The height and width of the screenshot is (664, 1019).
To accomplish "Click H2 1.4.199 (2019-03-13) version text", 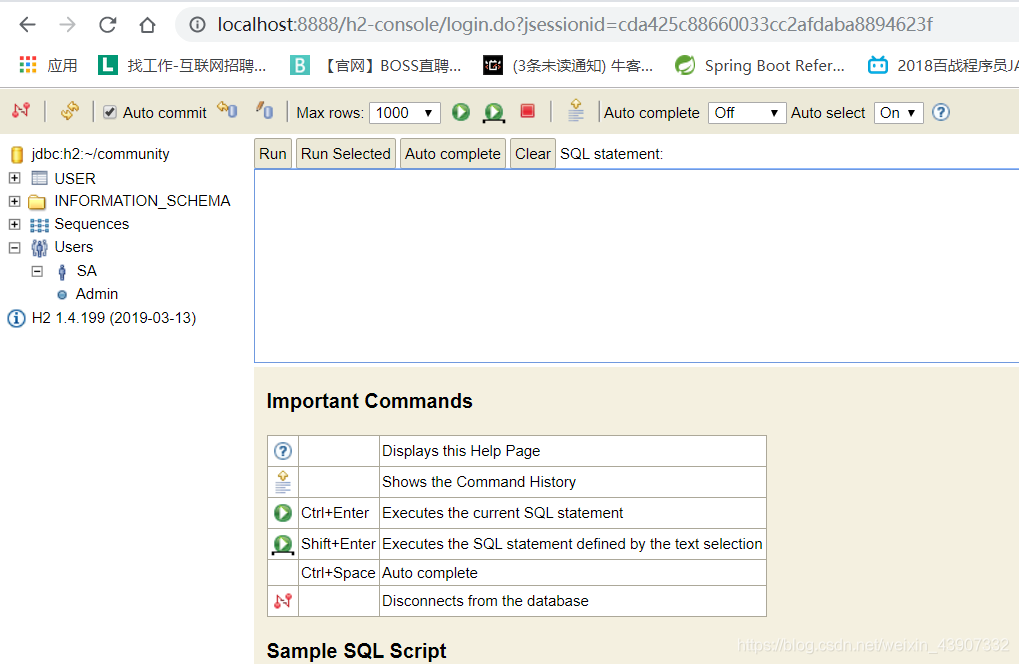I will pos(114,318).
